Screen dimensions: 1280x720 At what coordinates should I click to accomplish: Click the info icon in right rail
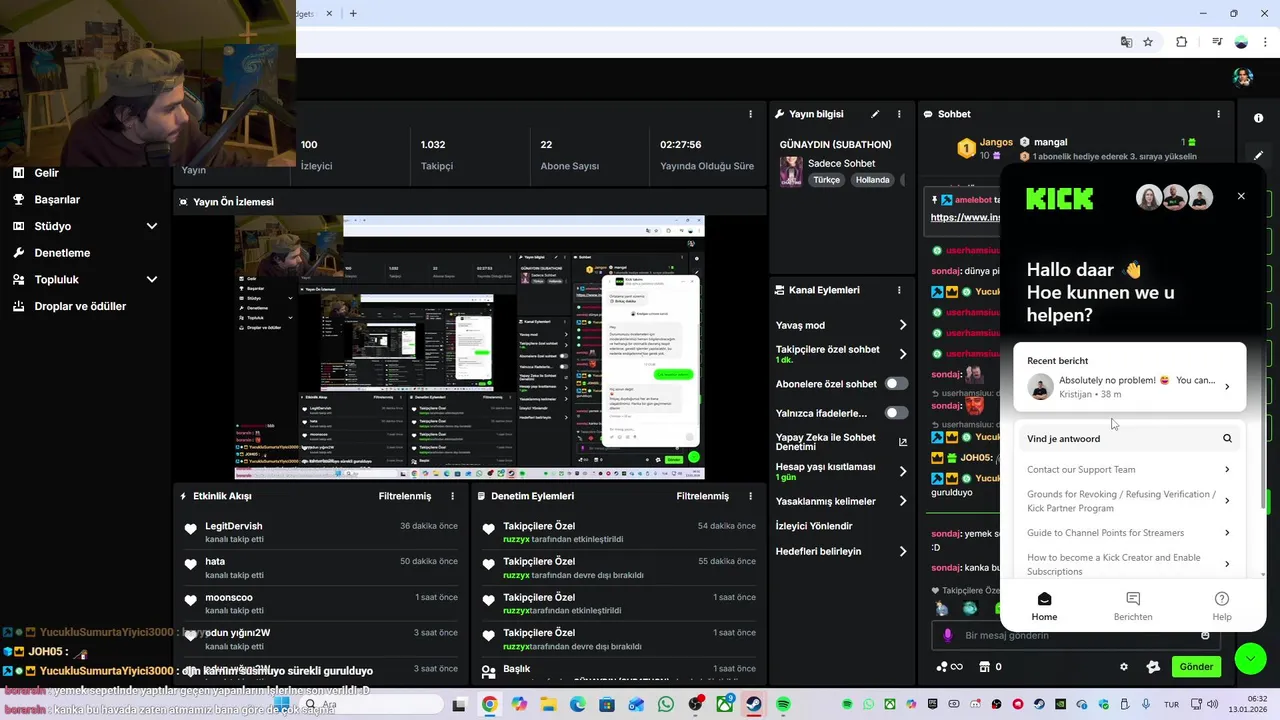tap(1258, 118)
